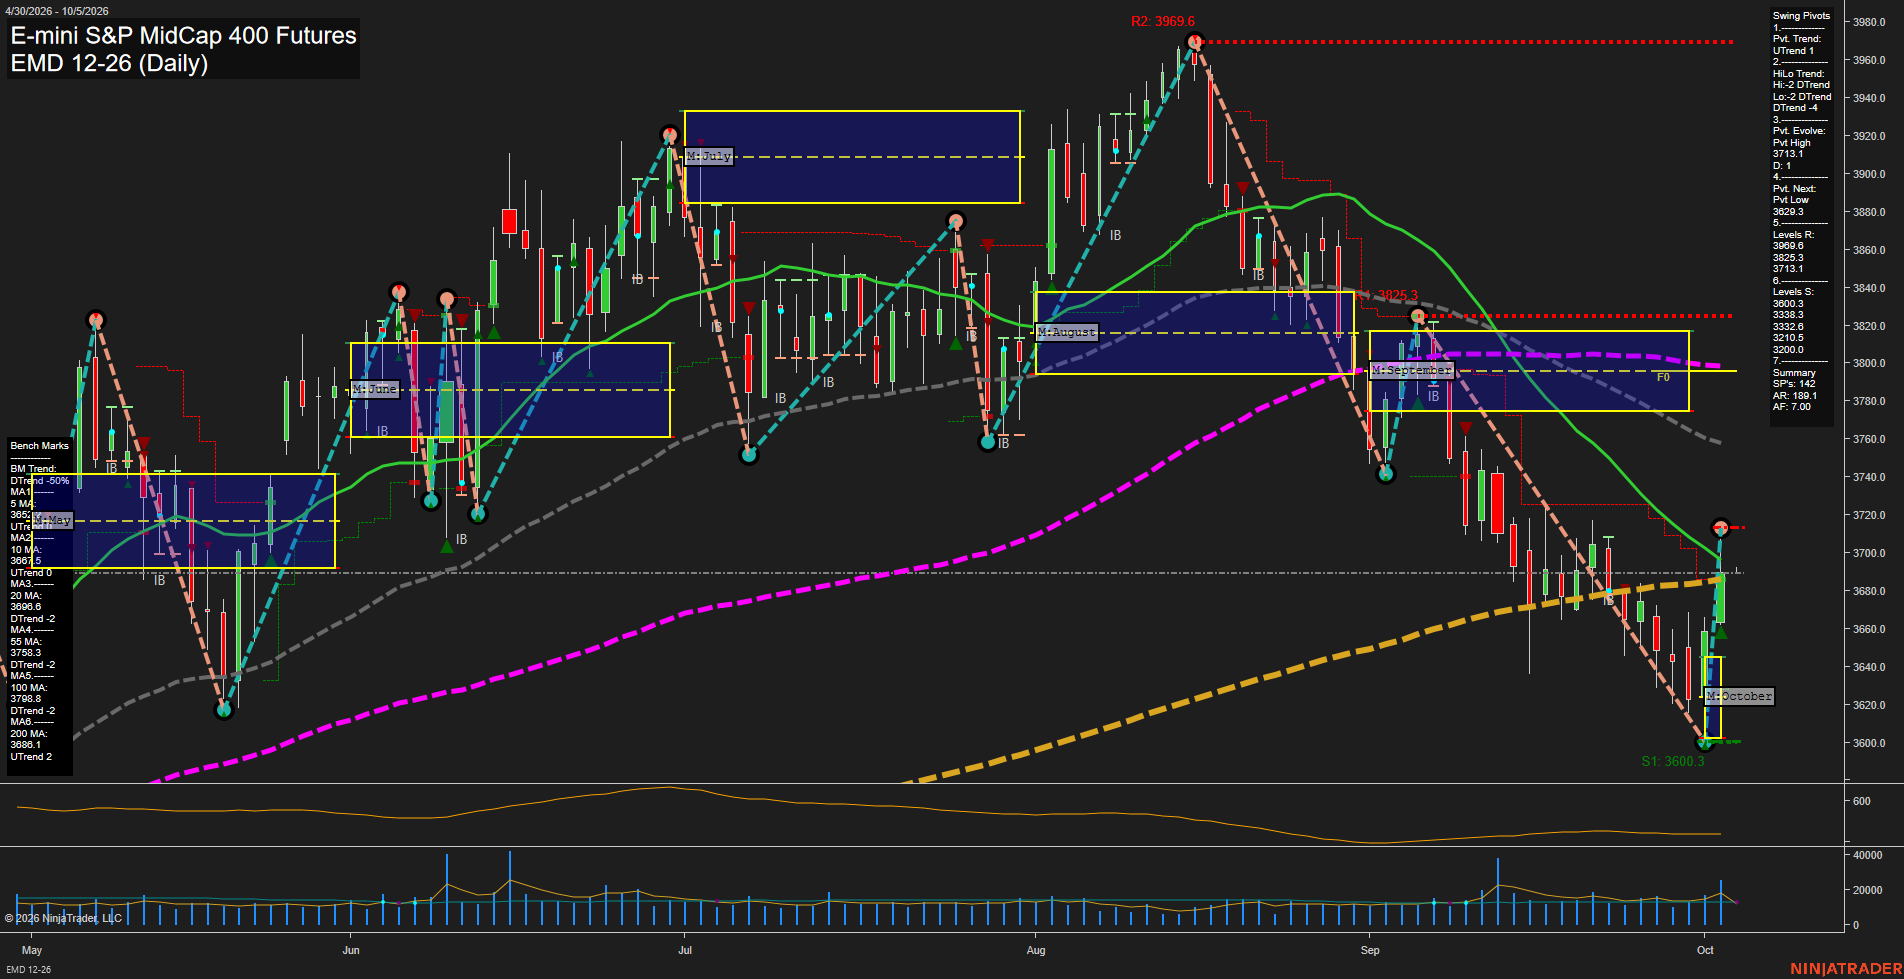Select the late May swing low pivot circle
This screenshot has height=979, width=1904.
tap(224, 709)
